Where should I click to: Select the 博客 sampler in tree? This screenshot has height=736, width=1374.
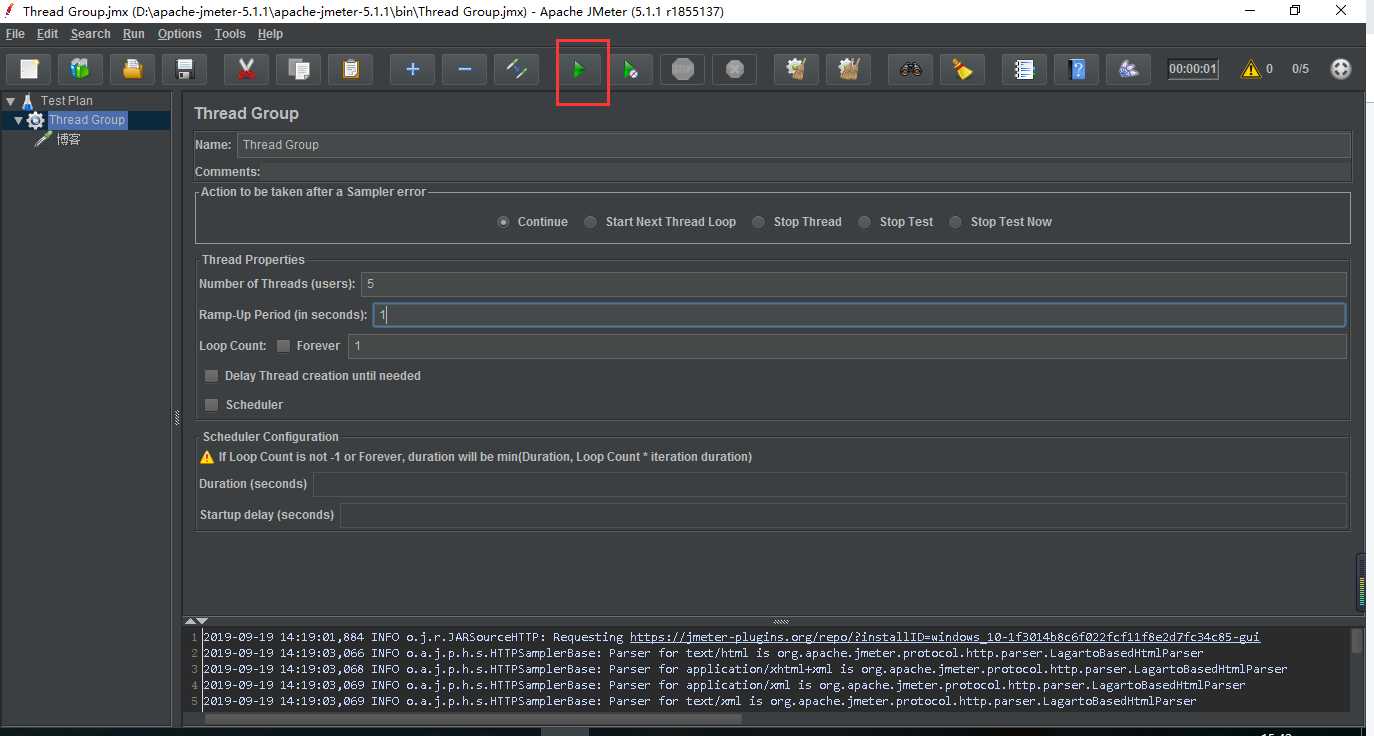point(69,140)
